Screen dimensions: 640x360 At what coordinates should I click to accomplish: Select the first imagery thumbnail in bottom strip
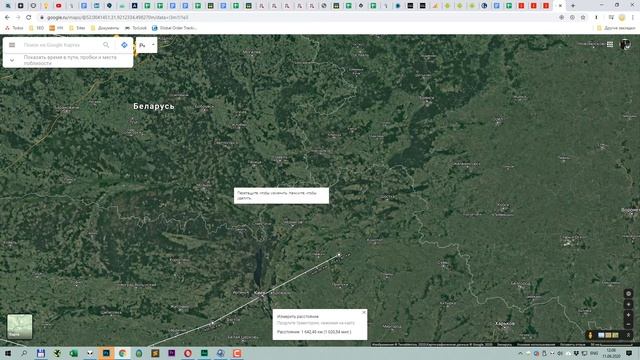[x=601, y=335]
